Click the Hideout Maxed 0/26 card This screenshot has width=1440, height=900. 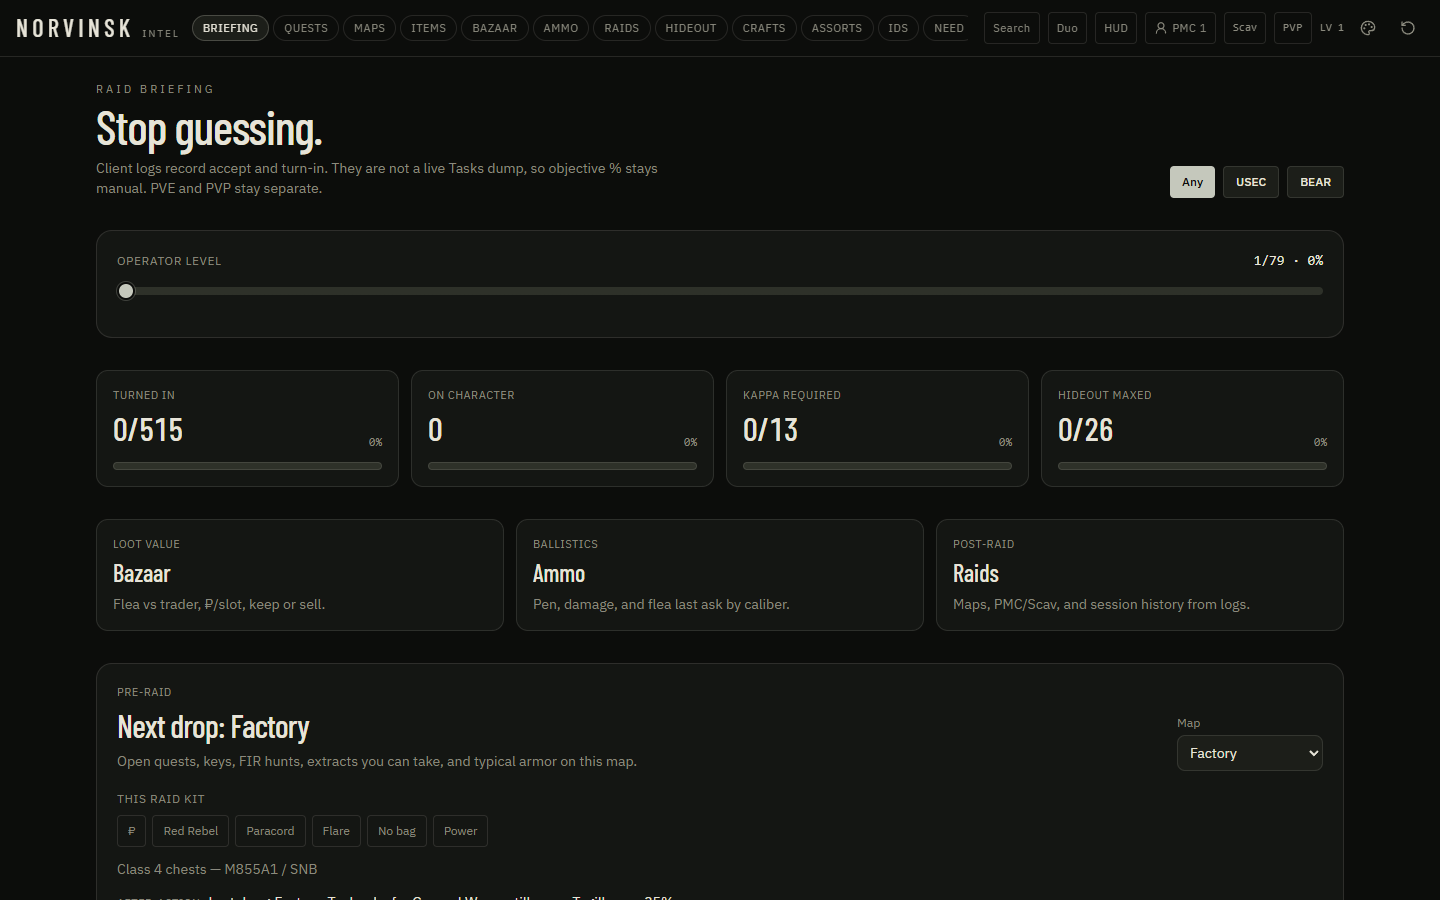pyautogui.click(x=1192, y=429)
